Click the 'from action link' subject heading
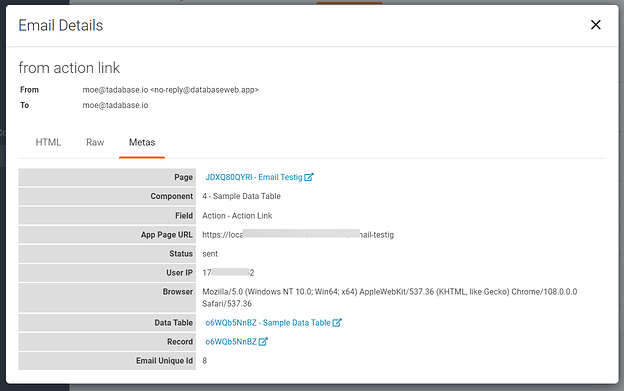The image size is (624, 391). (x=69, y=68)
